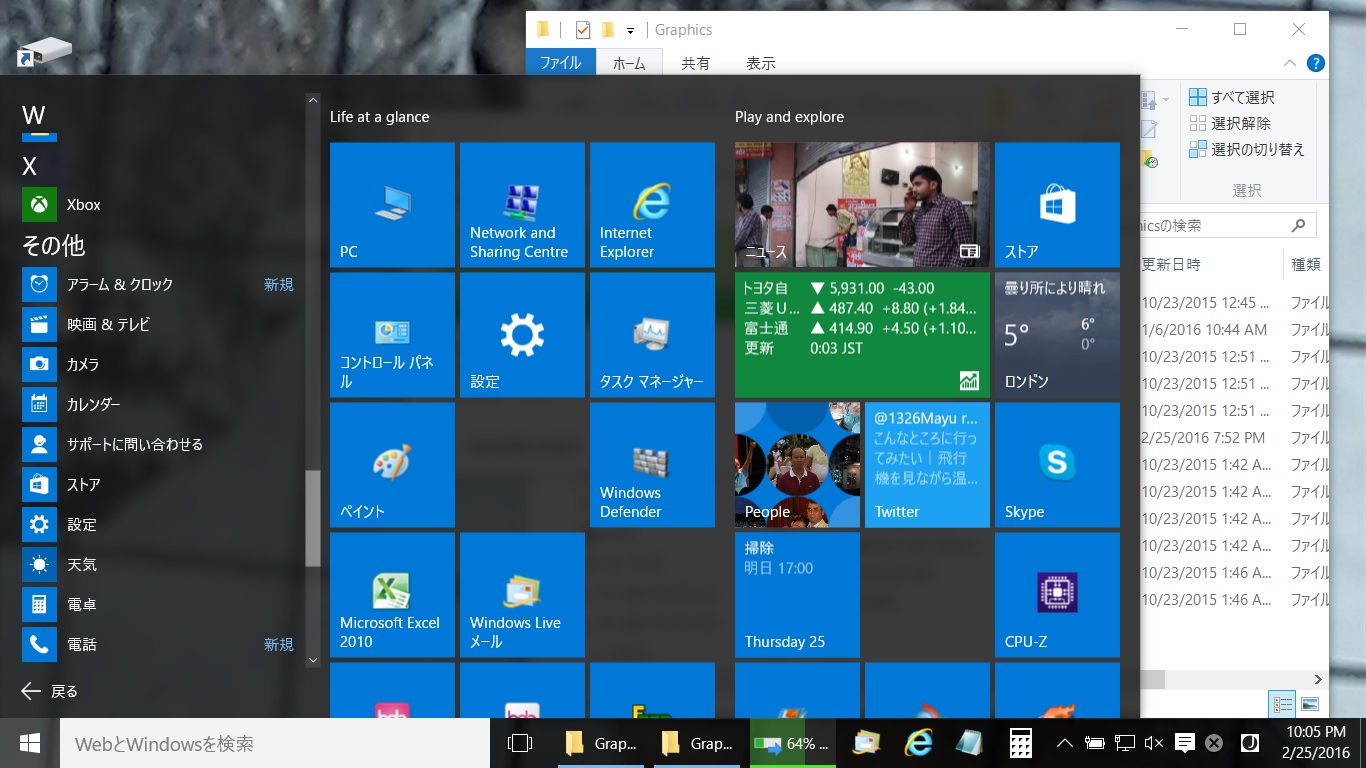The image size is (1366, 768).
Task: Open the ニュース live tile
Action: click(x=862, y=205)
